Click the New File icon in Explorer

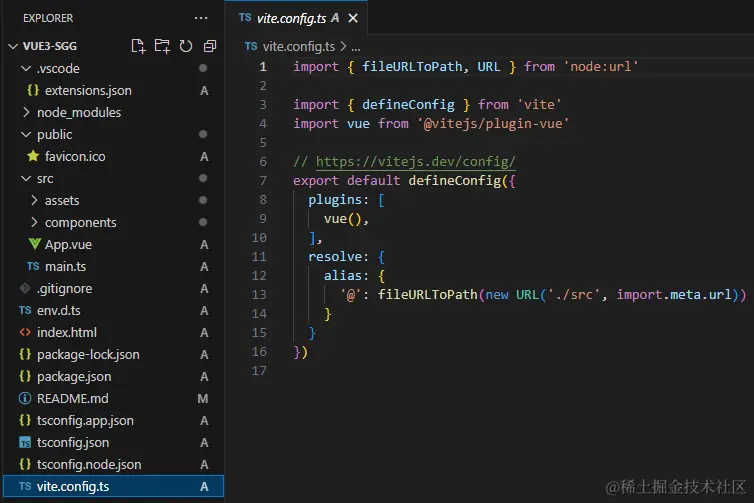138,46
